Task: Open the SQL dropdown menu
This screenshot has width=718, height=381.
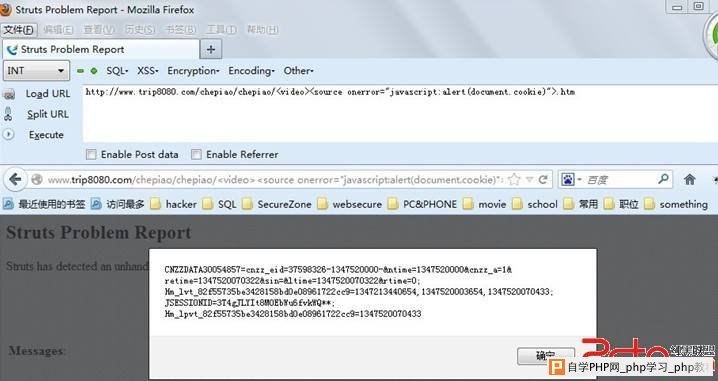Action: [117, 71]
